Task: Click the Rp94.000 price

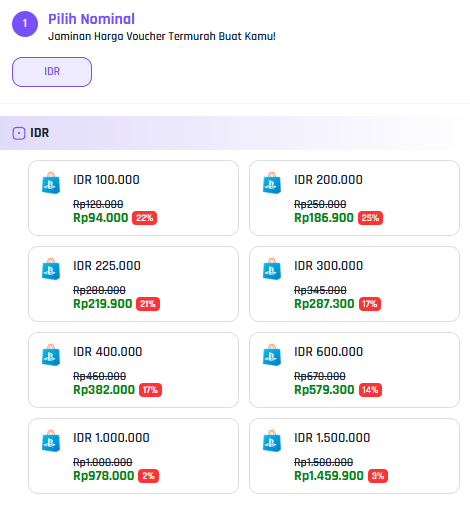Action: tap(101, 218)
